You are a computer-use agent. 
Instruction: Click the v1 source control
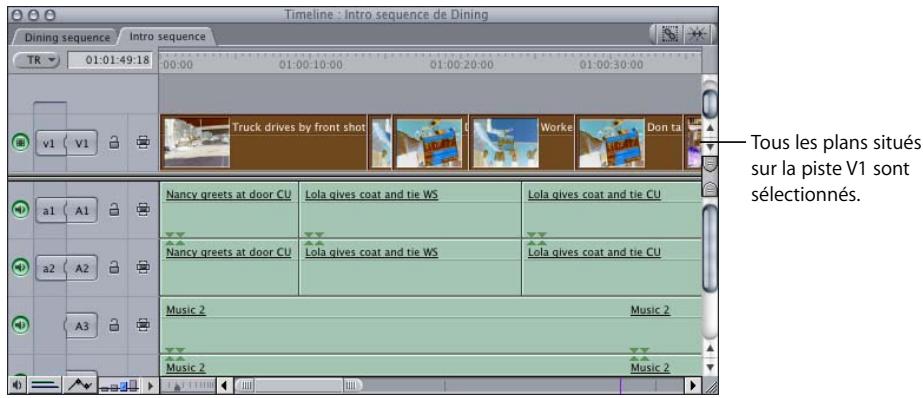(50, 144)
